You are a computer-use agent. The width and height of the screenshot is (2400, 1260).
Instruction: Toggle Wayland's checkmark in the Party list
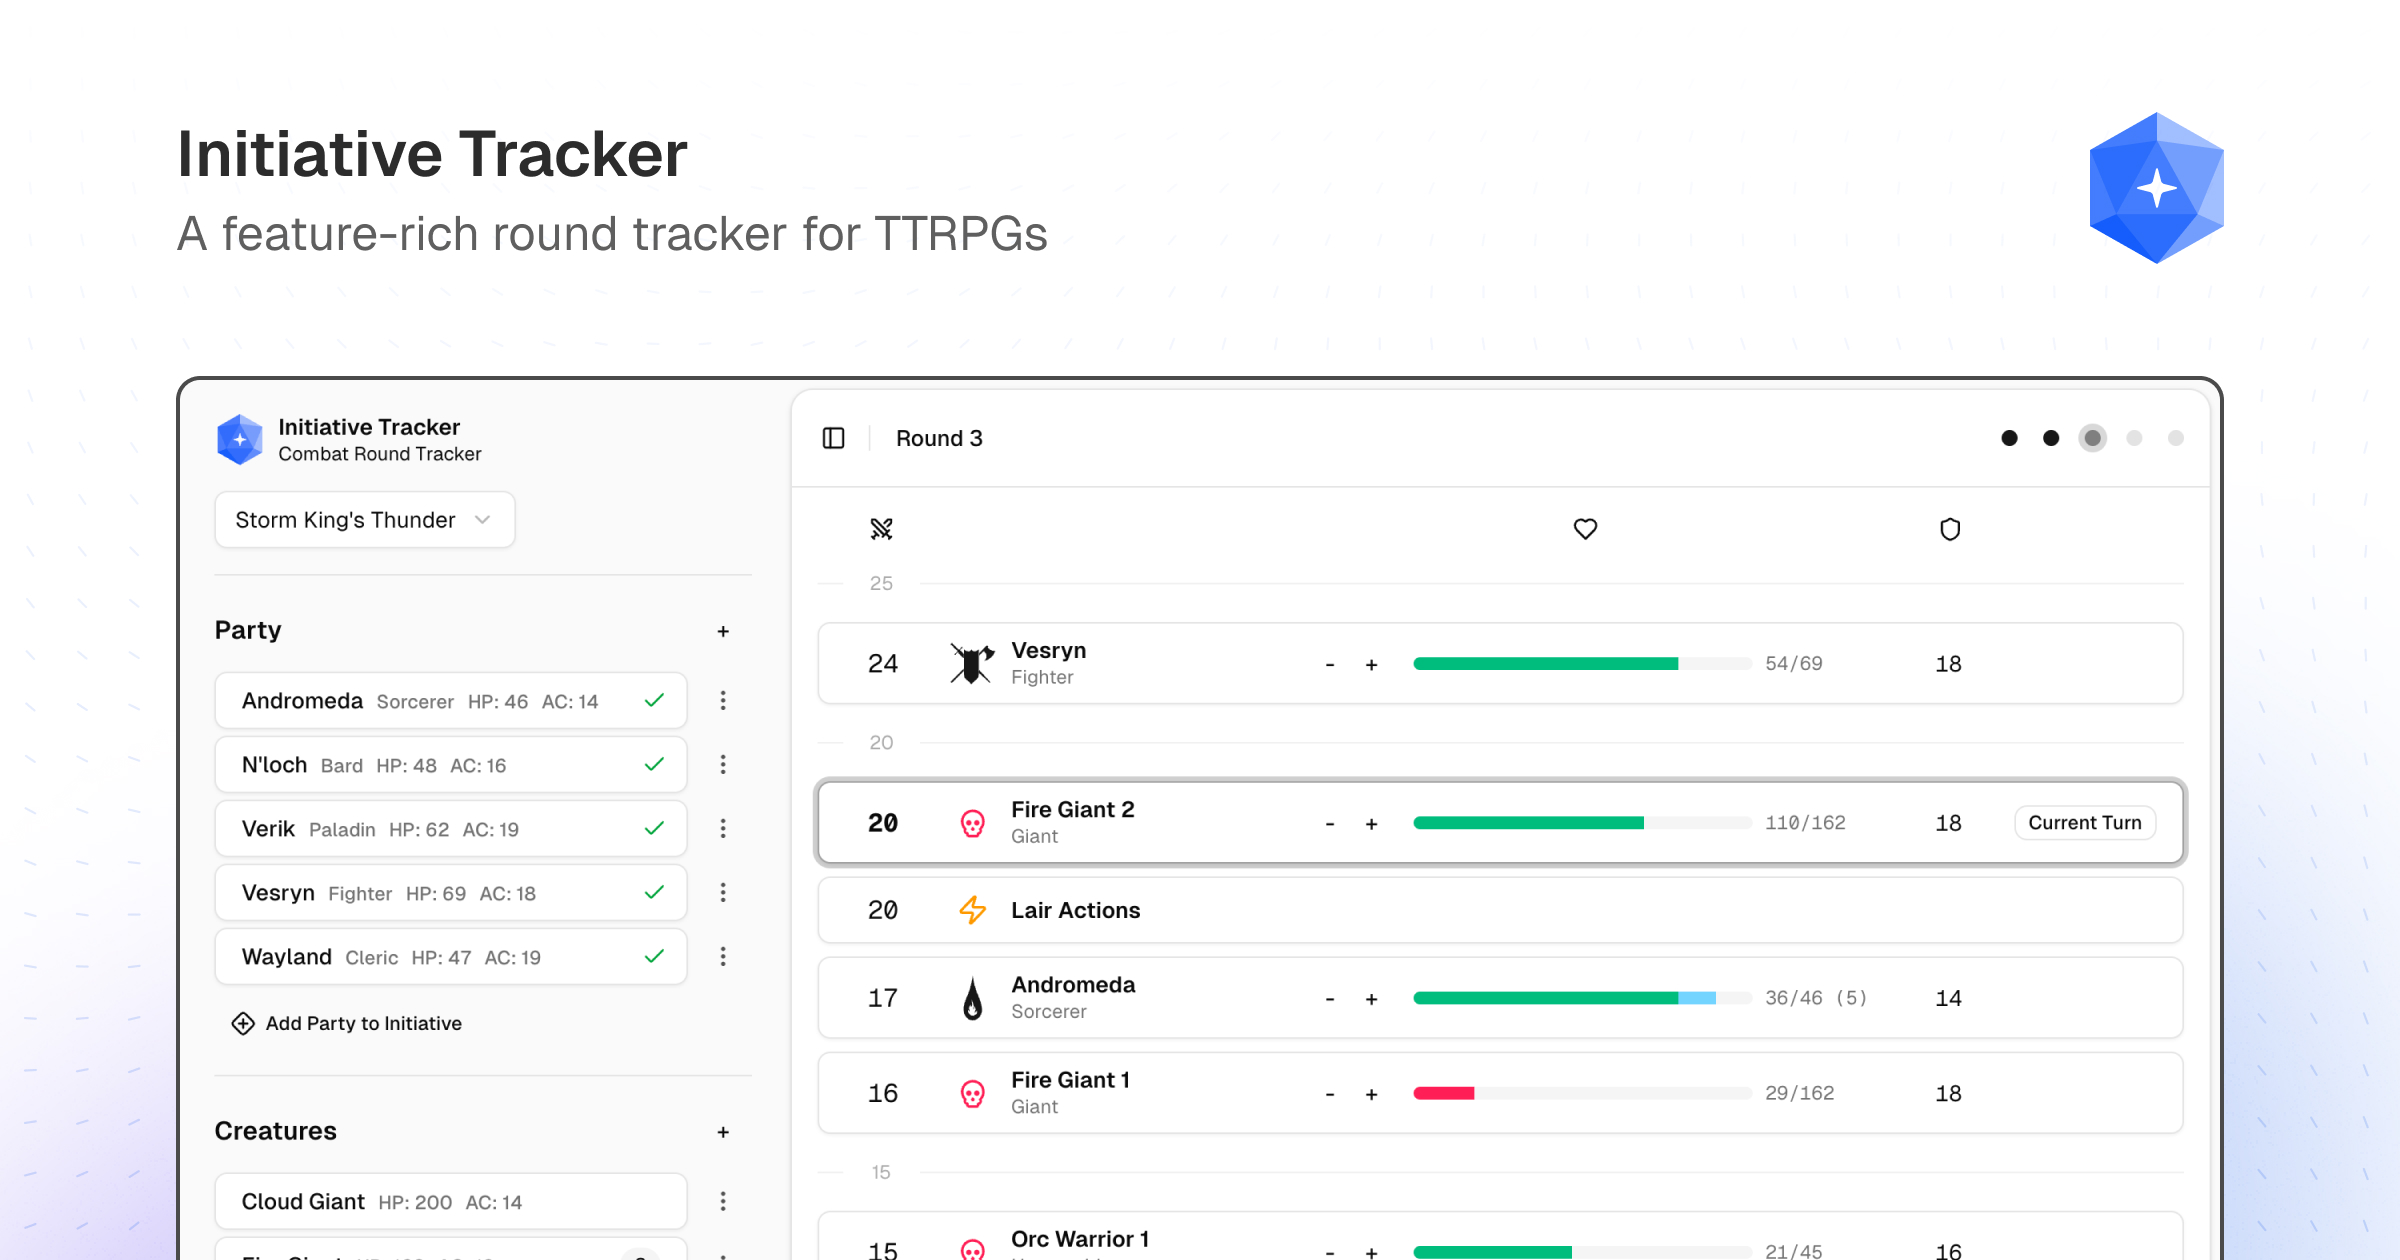click(x=654, y=956)
